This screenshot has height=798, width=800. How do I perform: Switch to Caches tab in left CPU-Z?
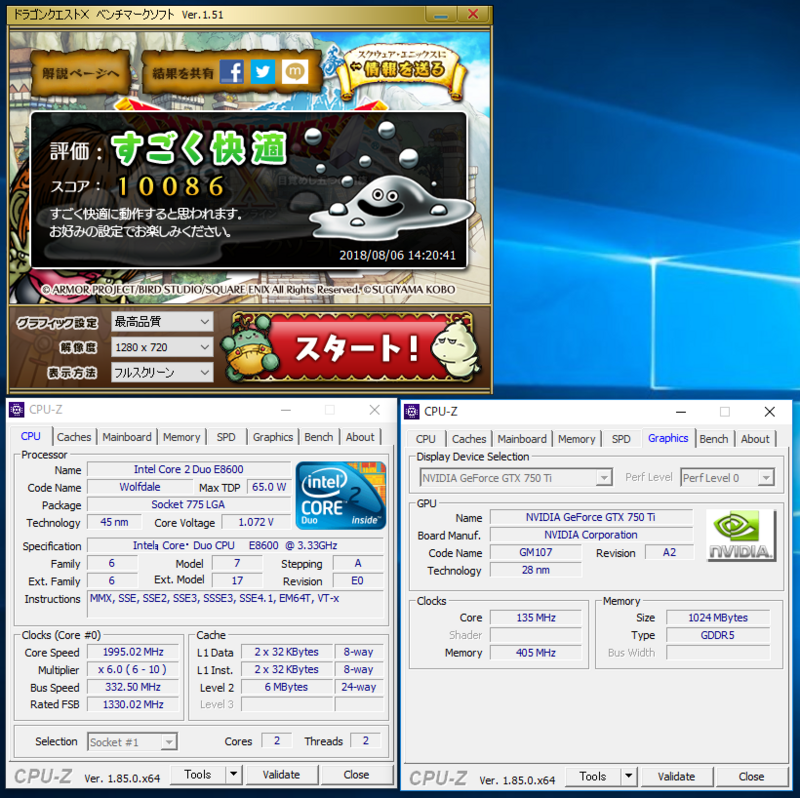coord(74,437)
